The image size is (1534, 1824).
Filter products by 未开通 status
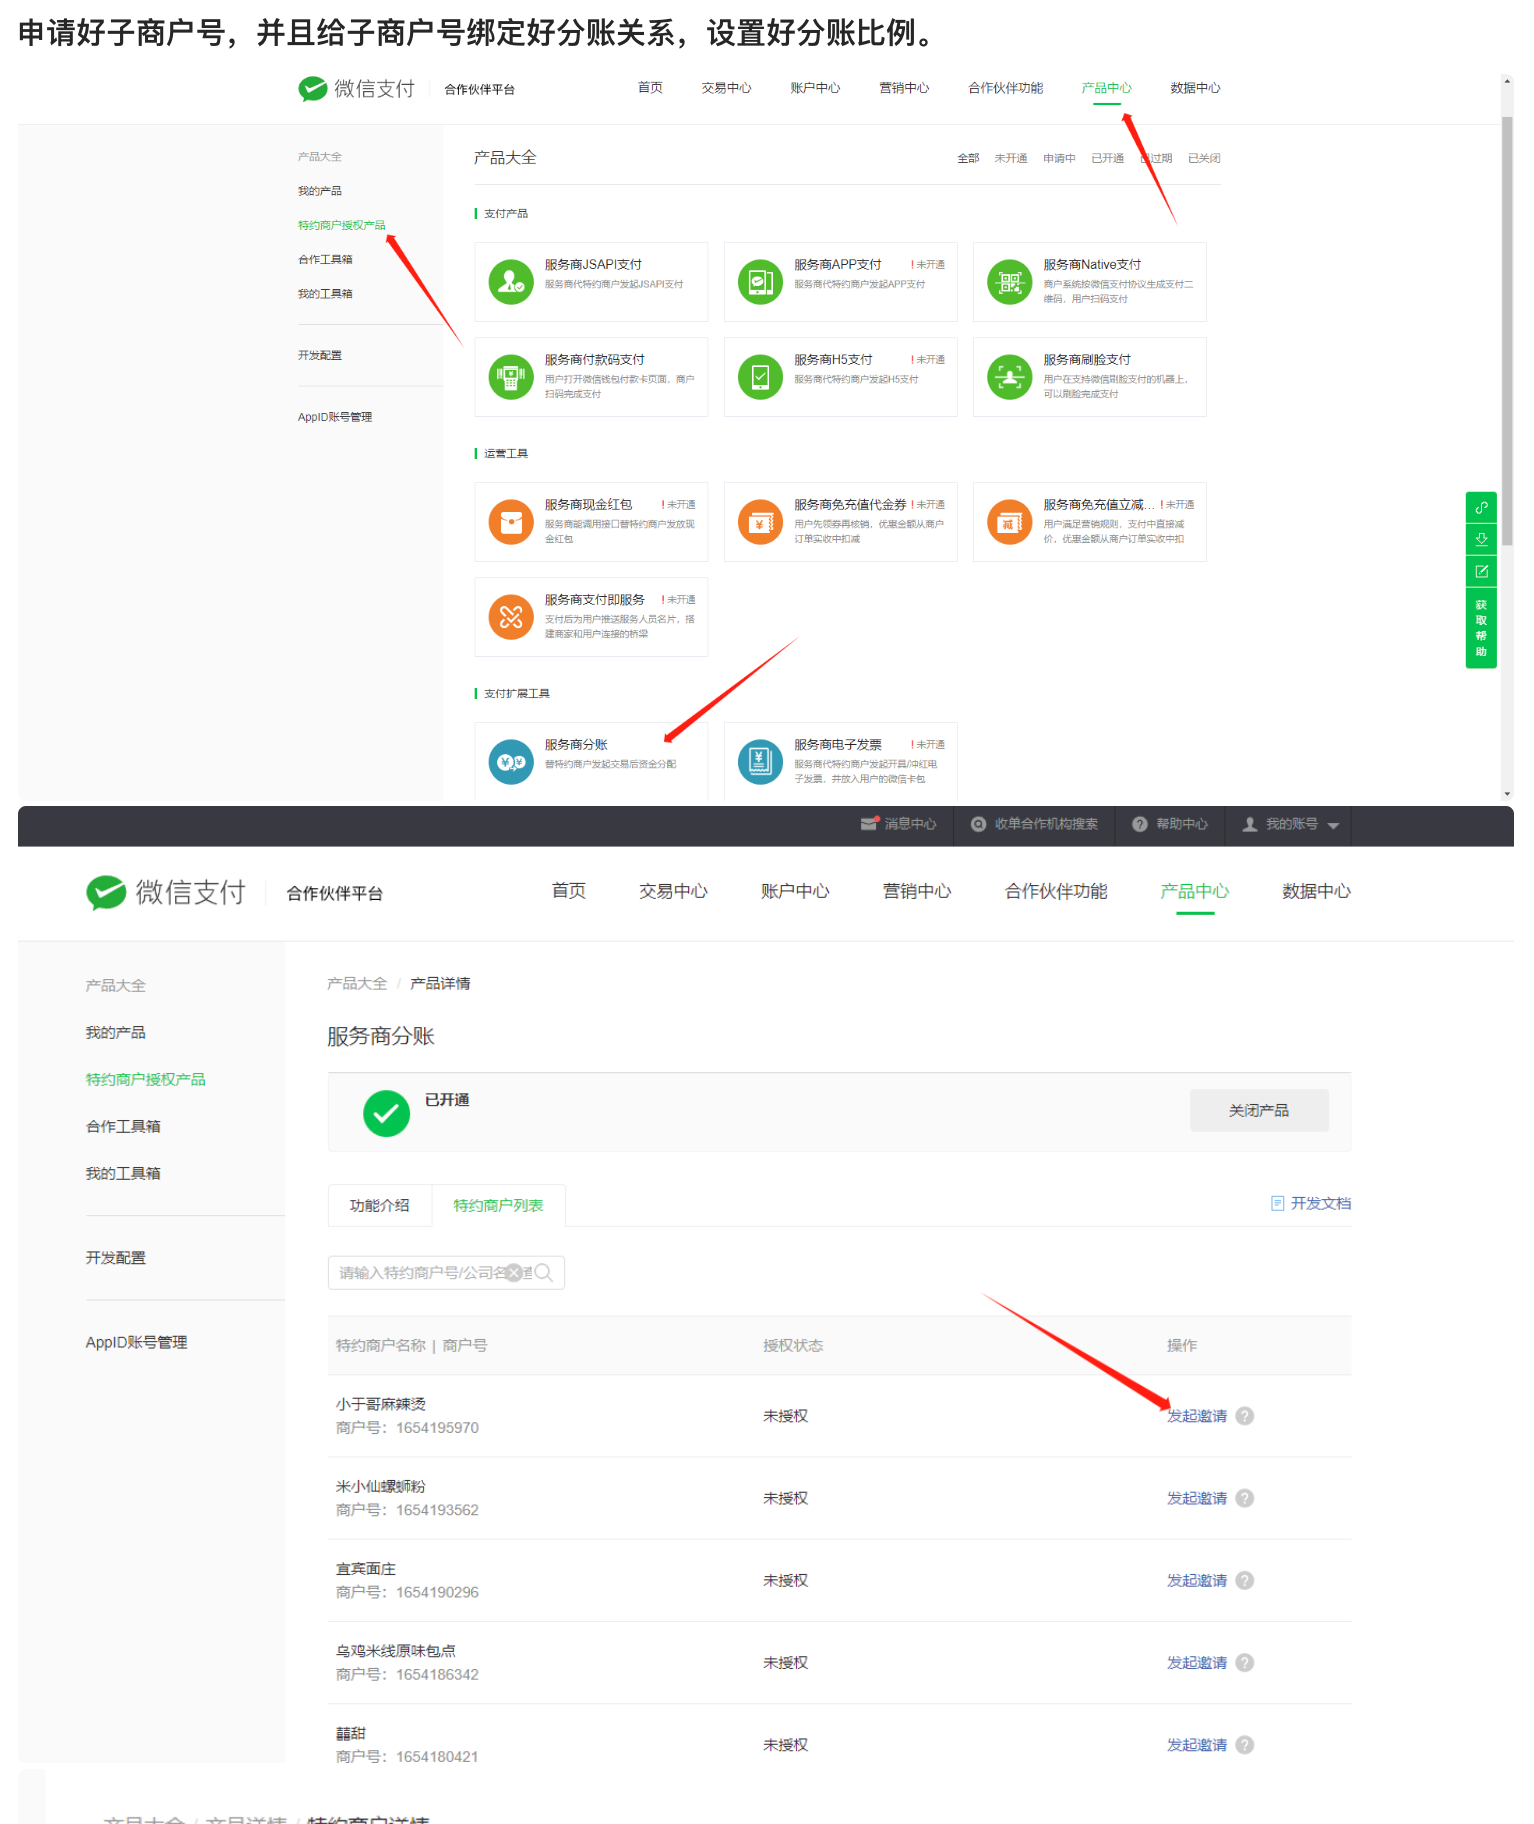1011,158
